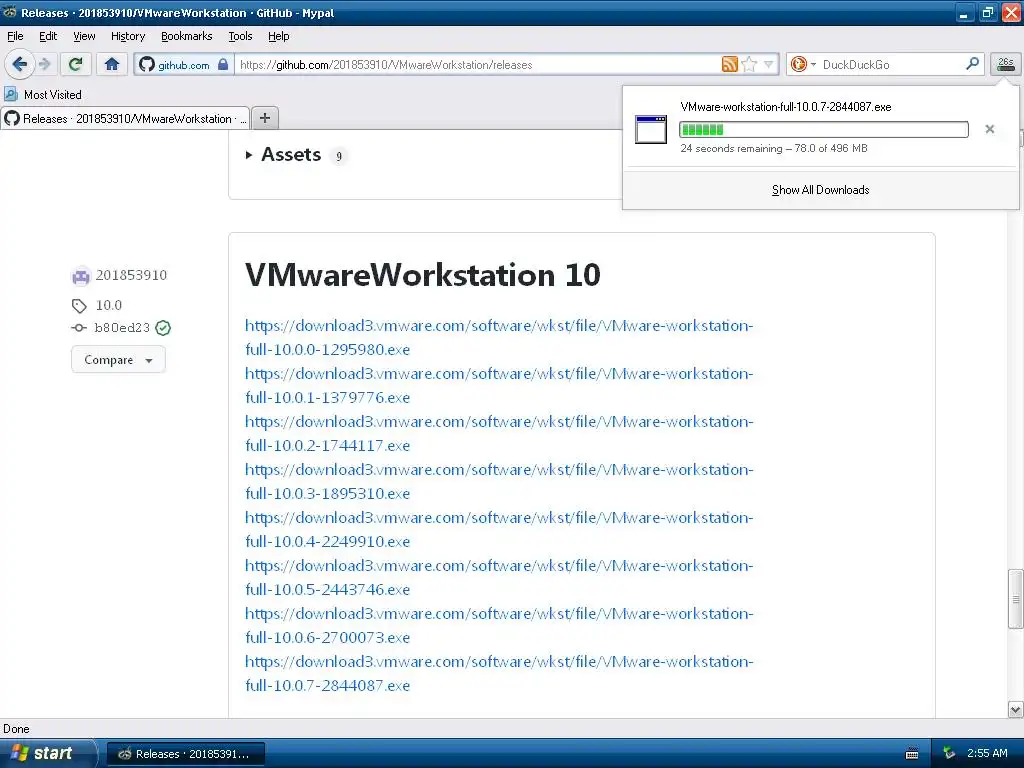Open the Most Visited bookmarks folder
Image resolution: width=1024 pixels, height=768 pixels.
coord(43,95)
